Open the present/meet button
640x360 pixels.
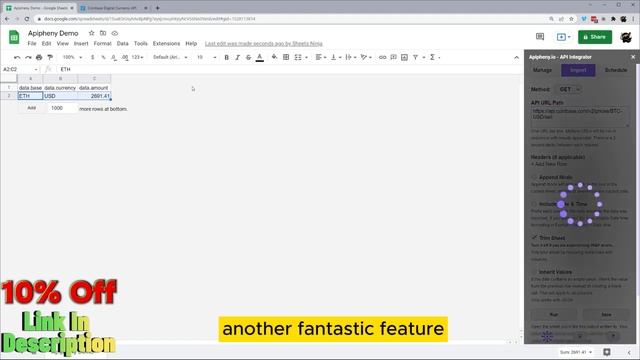click(563, 37)
